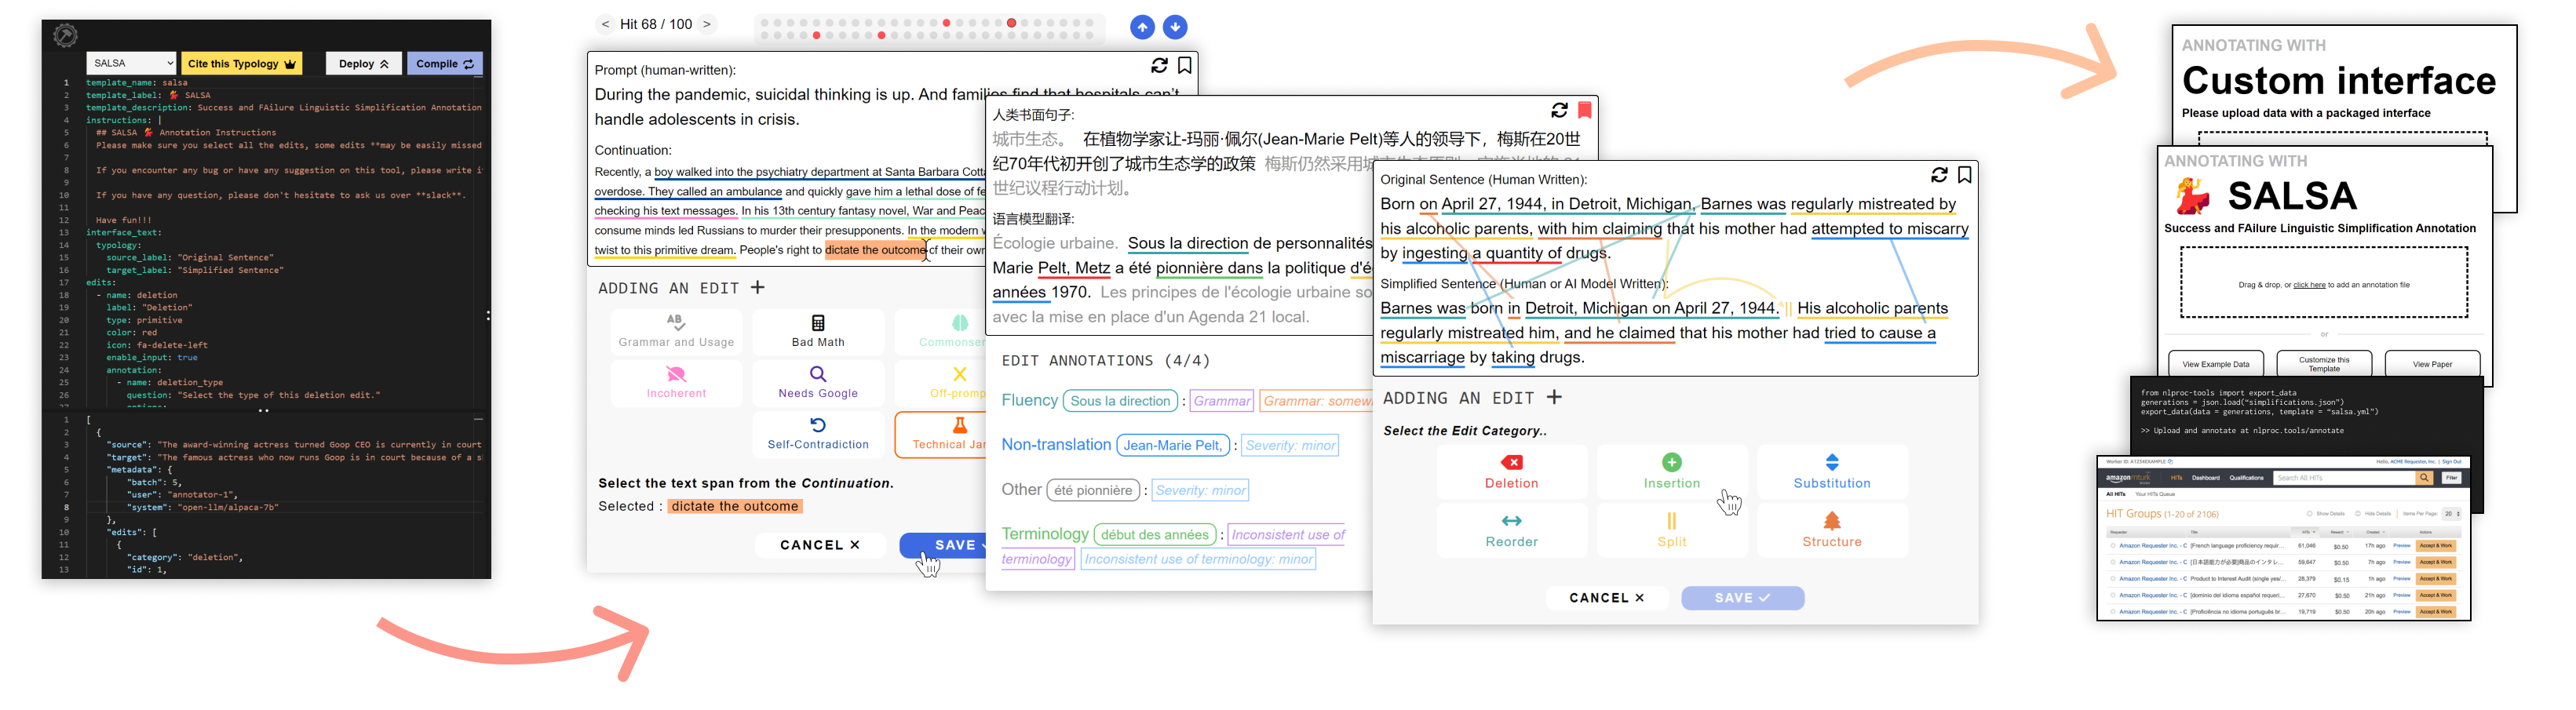Click 'tried to cause a' underlined span

pyautogui.click(x=1880, y=333)
